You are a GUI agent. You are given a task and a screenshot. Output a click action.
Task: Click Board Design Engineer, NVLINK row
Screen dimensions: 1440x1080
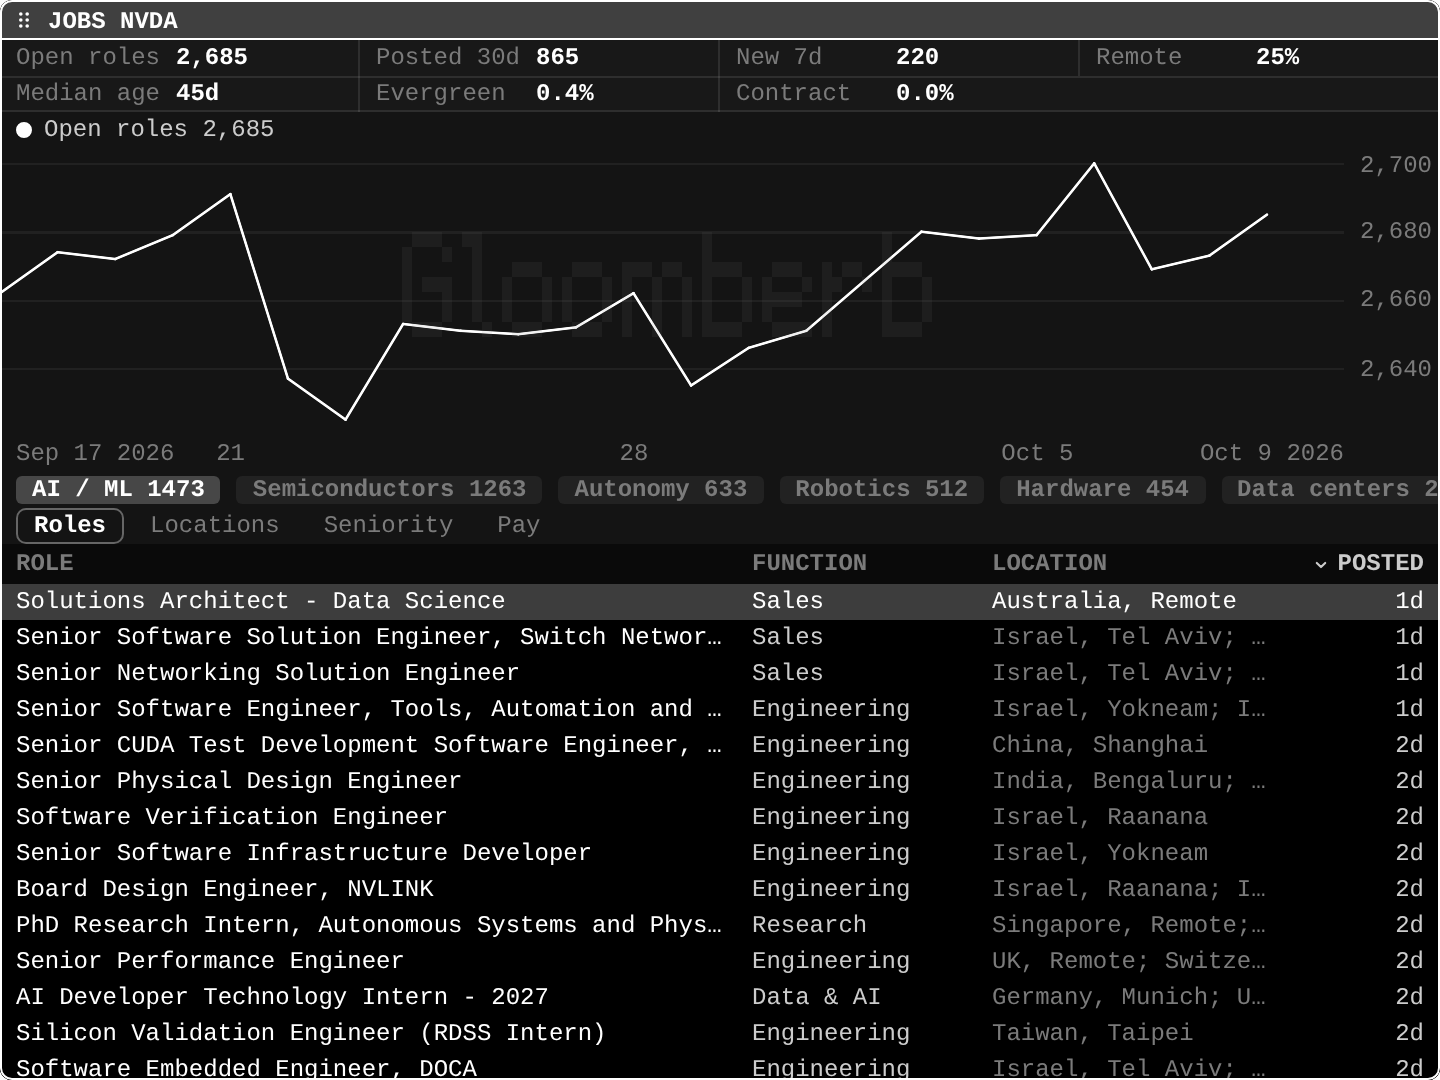720,889
